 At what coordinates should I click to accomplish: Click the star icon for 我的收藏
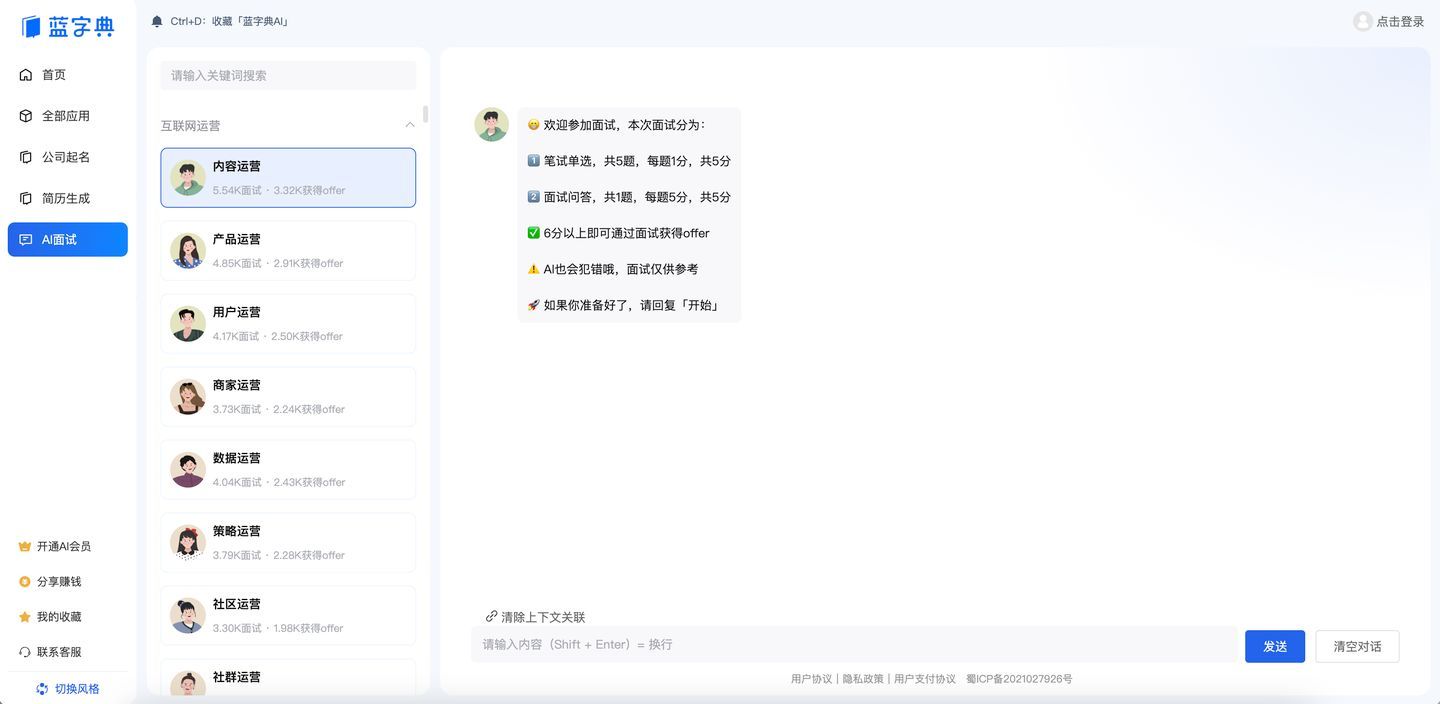[25, 617]
